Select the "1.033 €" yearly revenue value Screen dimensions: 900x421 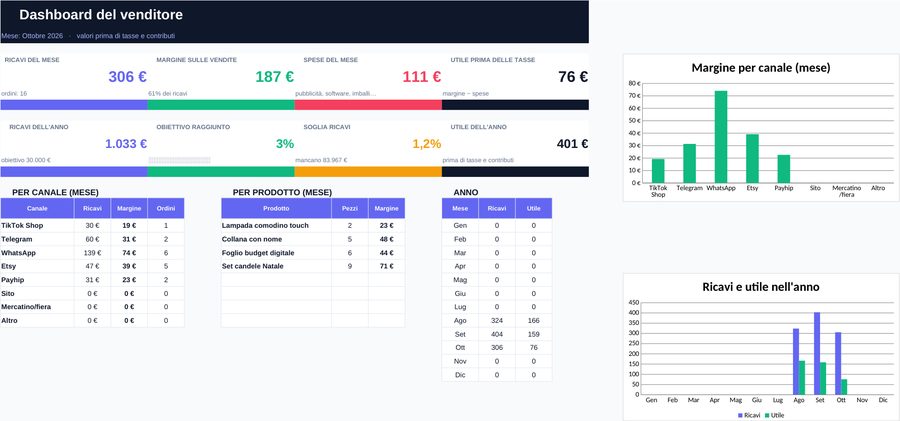(x=126, y=144)
